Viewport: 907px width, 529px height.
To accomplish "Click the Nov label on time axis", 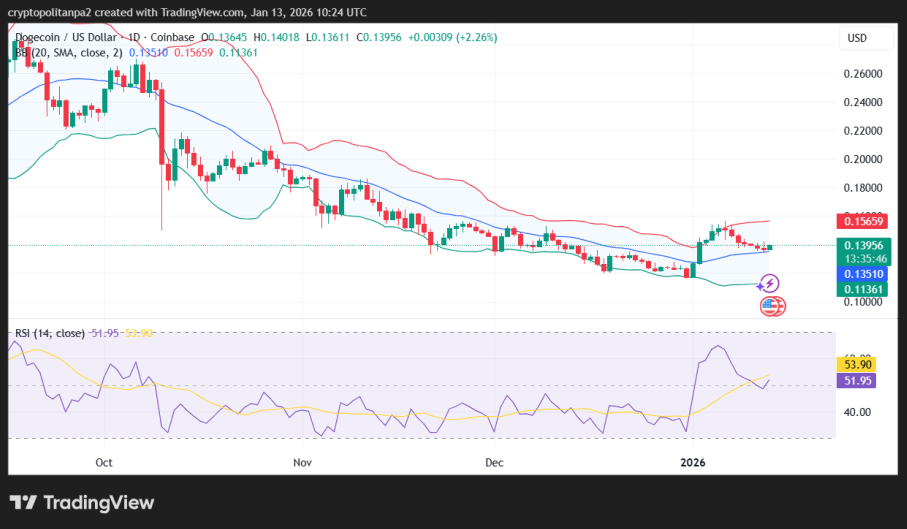I will [x=304, y=463].
